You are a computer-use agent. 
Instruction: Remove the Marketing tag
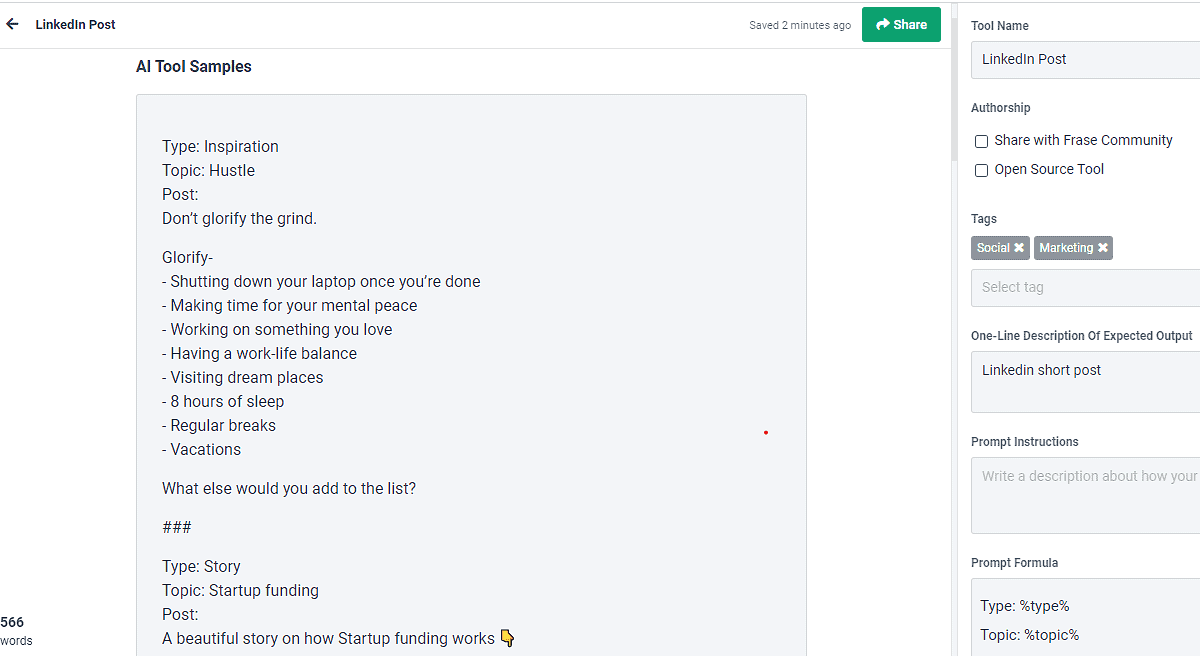click(1103, 248)
